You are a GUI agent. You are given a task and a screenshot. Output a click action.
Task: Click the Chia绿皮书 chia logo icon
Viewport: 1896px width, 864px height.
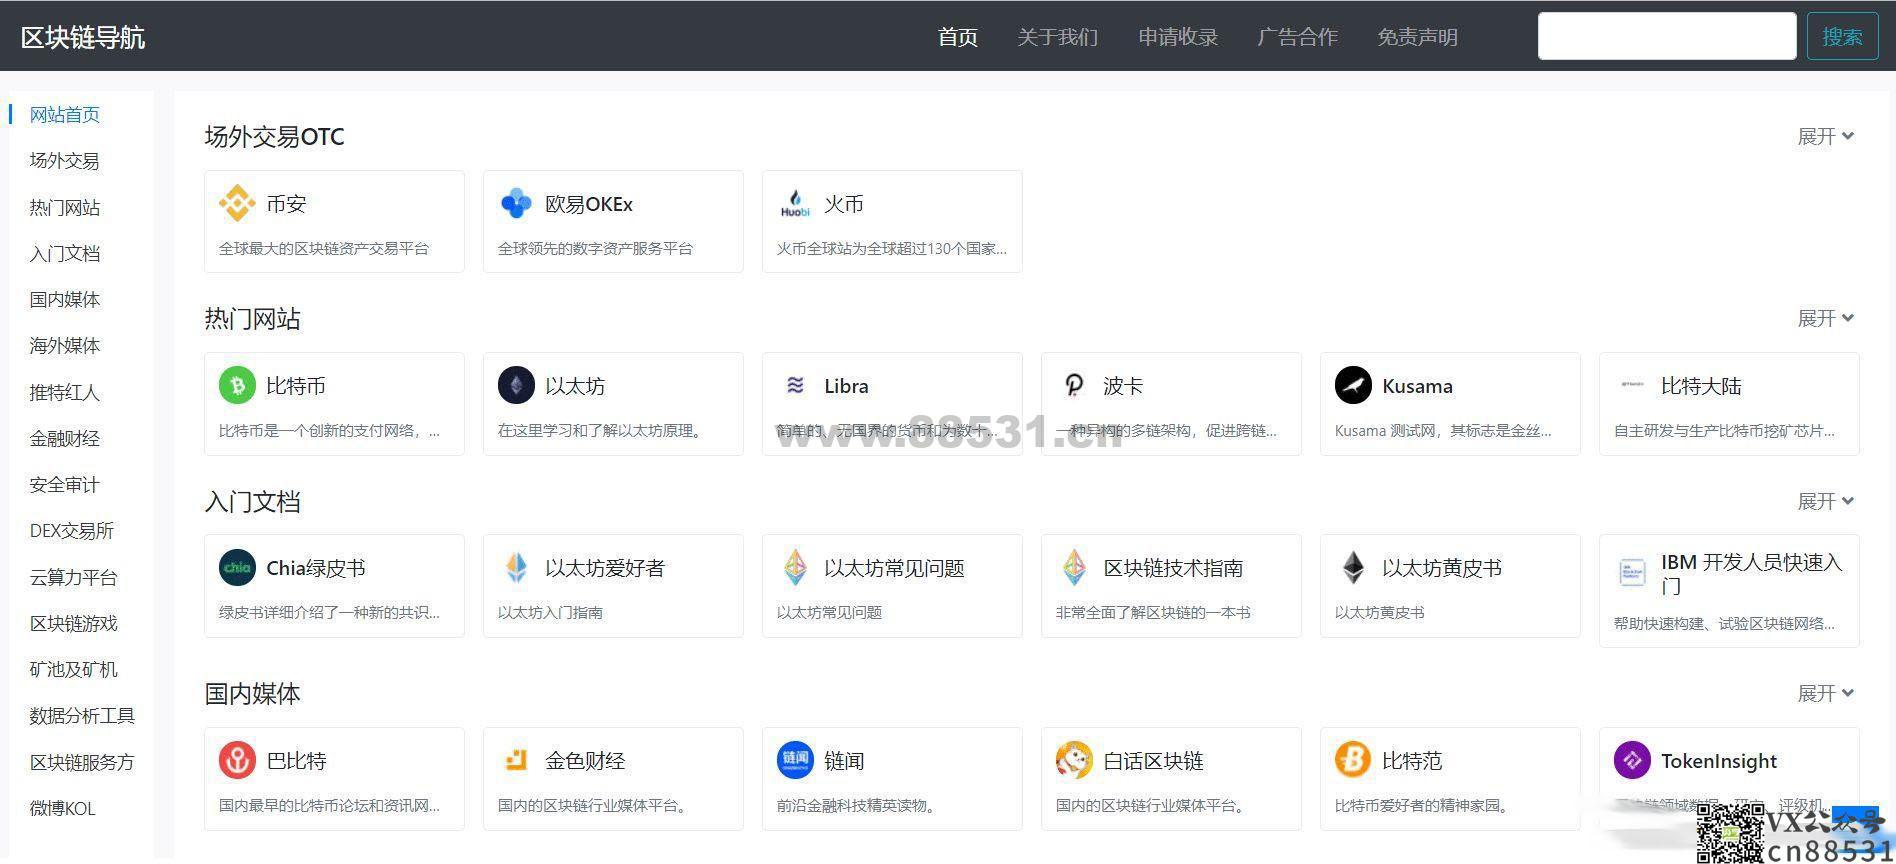pyautogui.click(x=237, y=568)
